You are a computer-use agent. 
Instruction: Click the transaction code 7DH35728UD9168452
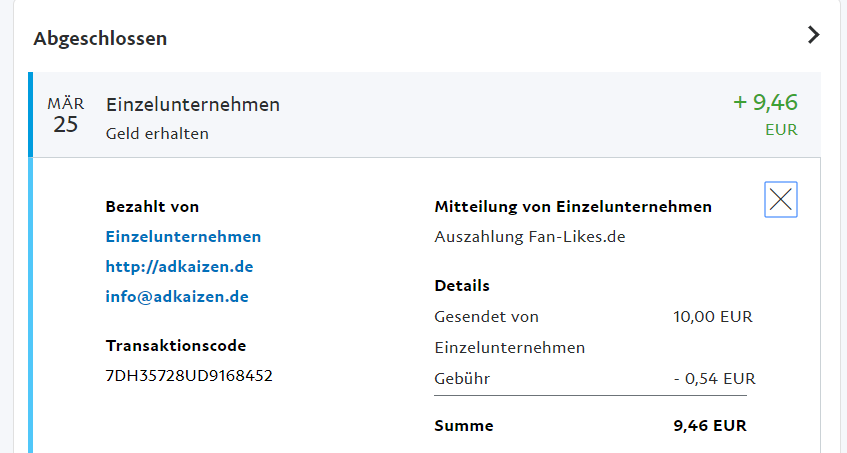[189, 376]
